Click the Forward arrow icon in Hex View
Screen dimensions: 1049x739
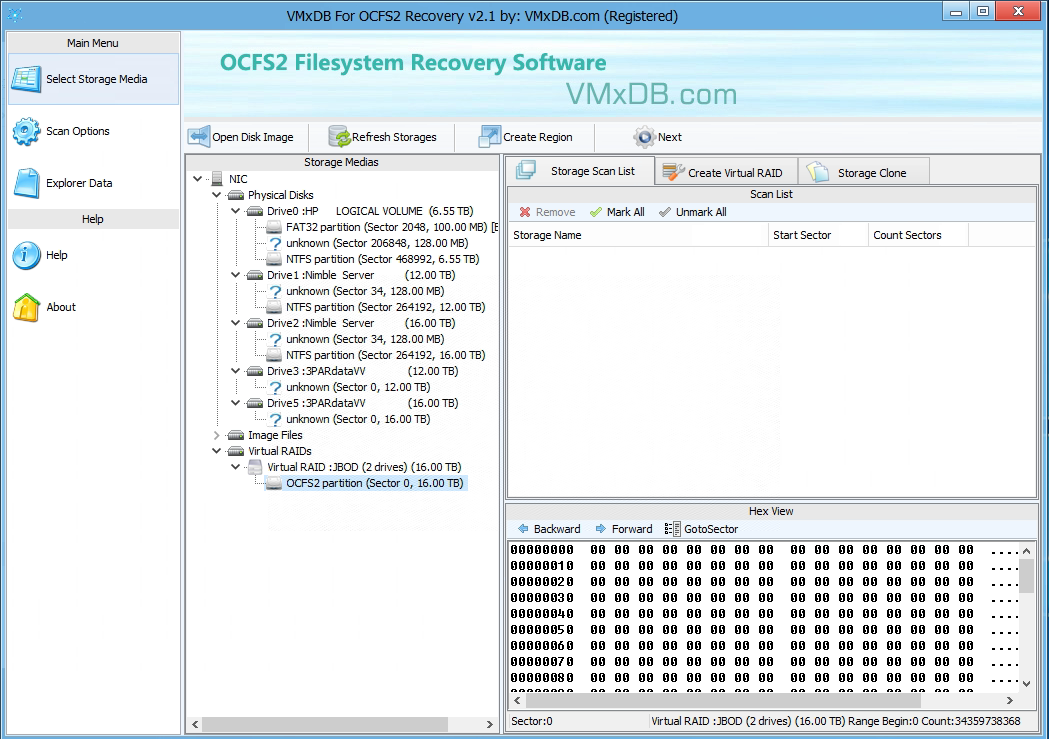pyautogui.click(x=601, y=528)
